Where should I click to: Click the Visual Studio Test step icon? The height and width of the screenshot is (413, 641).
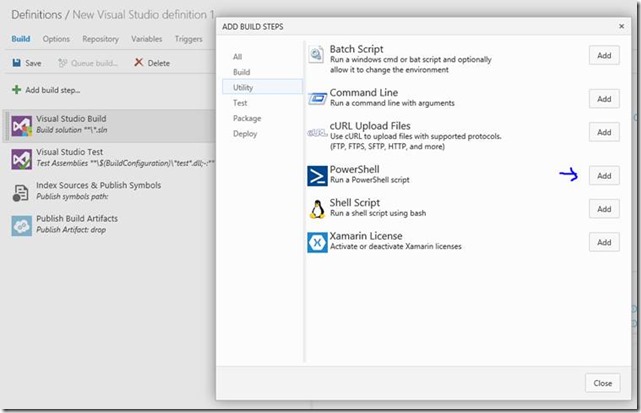tap(21, 159)
